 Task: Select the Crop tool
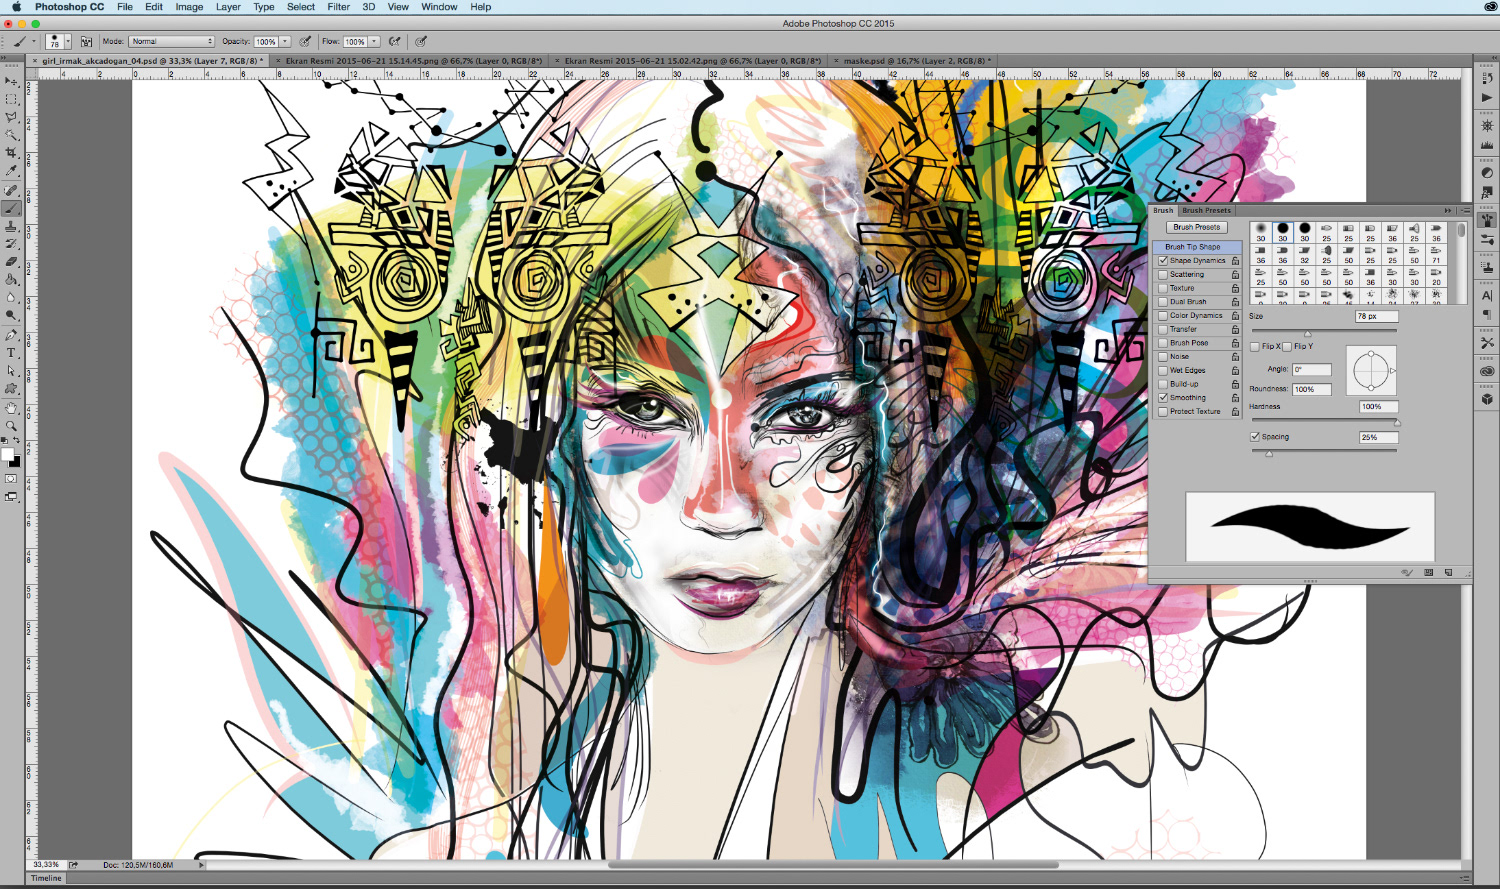12,153
